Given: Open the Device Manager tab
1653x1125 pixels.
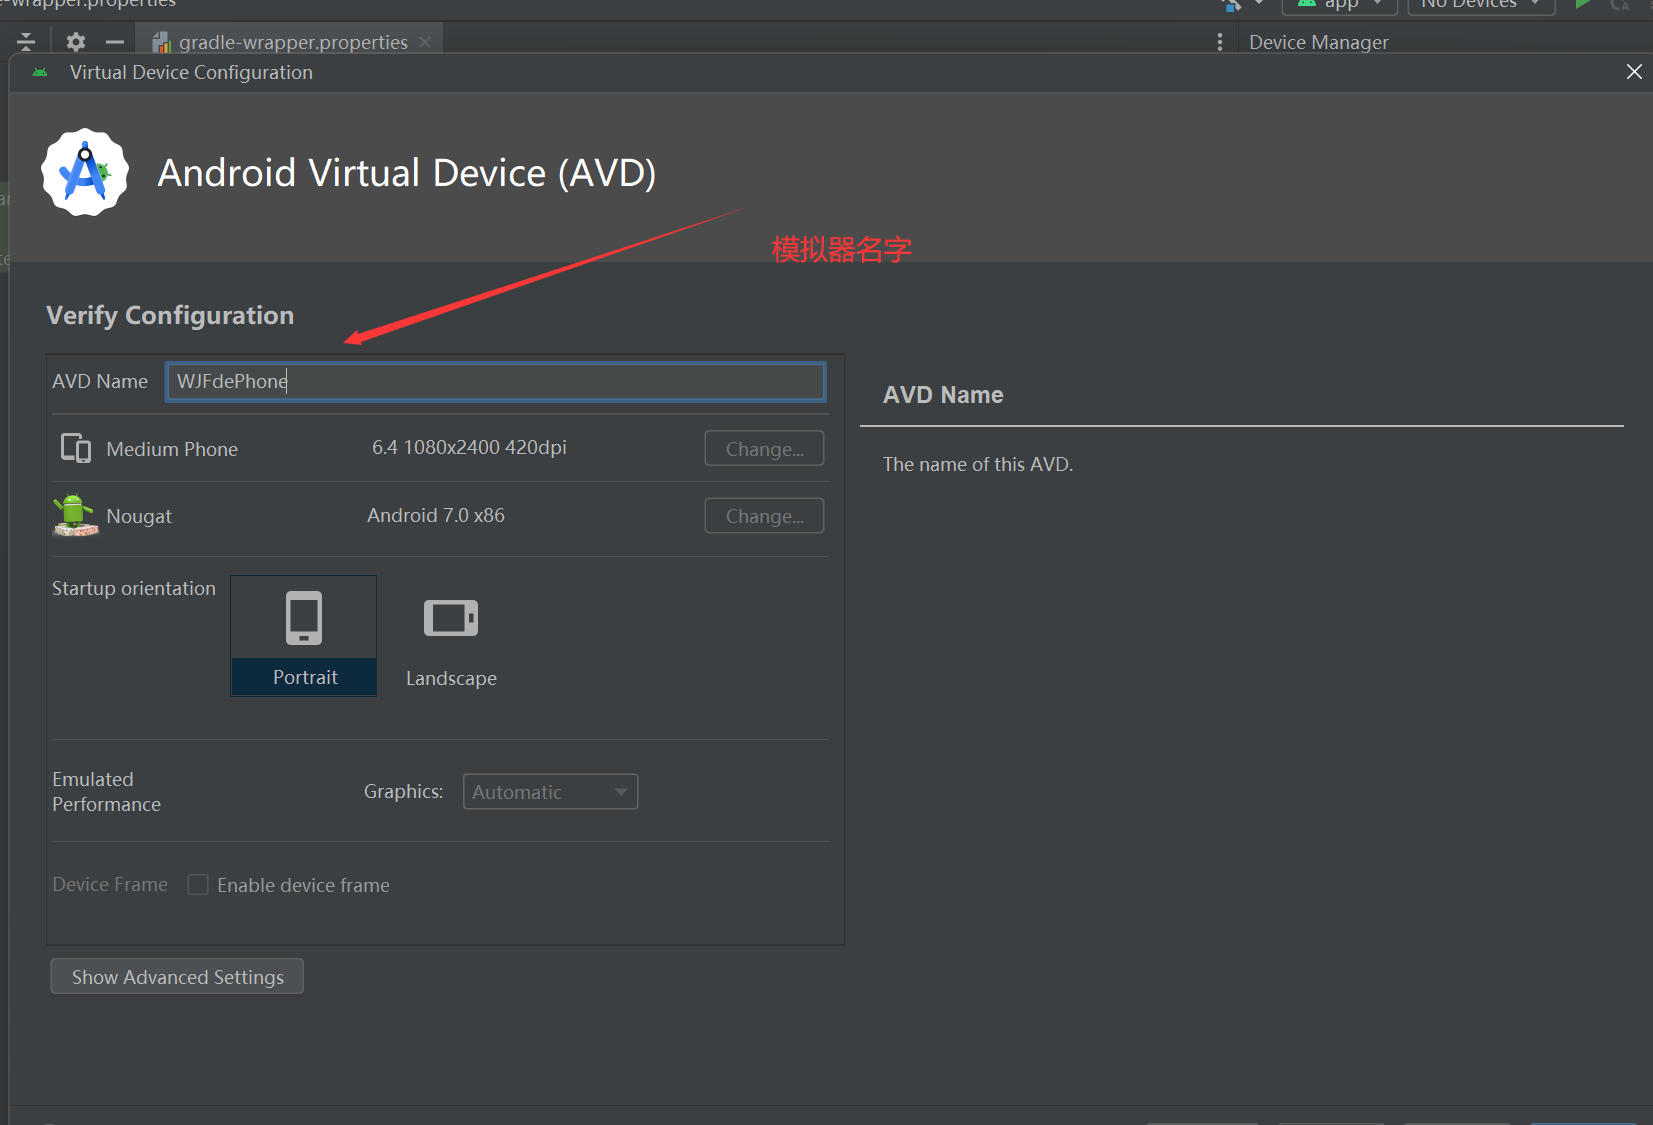Looking at the screenshot, I should point(1318,42).
